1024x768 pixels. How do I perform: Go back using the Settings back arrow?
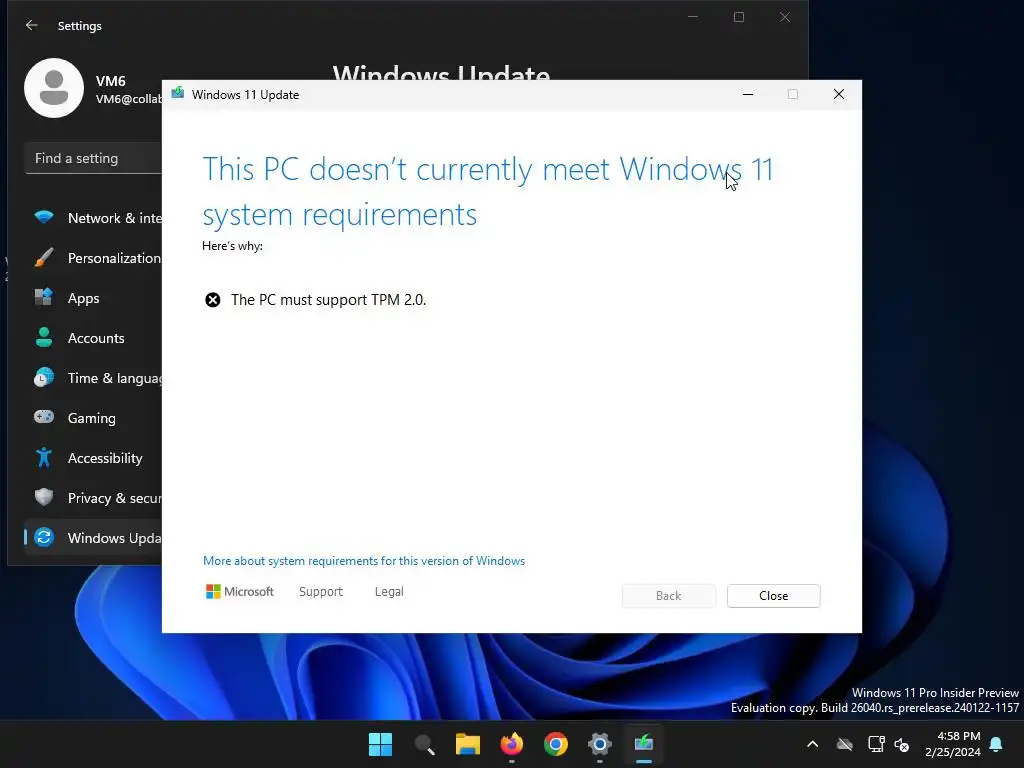point(31,25)
